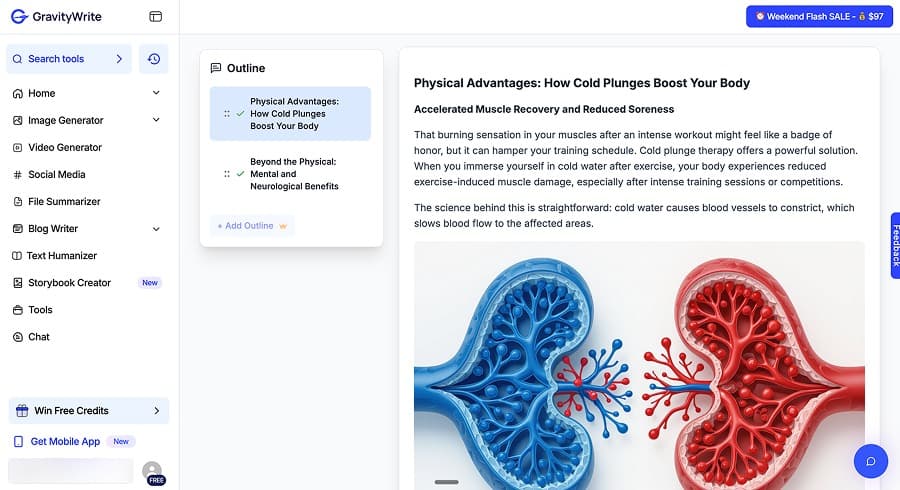This screenshot has width=900, height=490.
Task: Click the Weekend Flash SALE button
Action: [x=818, y=16]
